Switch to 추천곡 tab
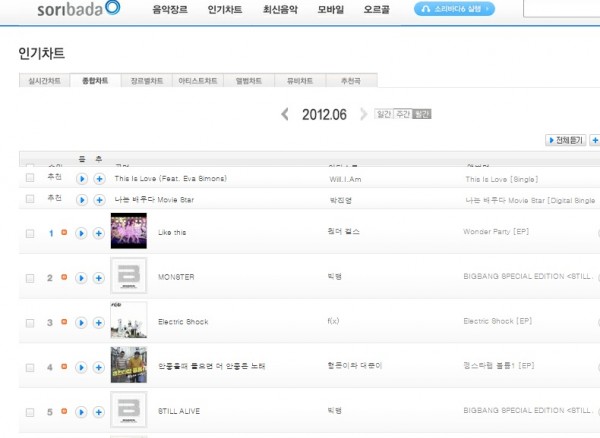 pyautogui.click(x=351, y=81)
